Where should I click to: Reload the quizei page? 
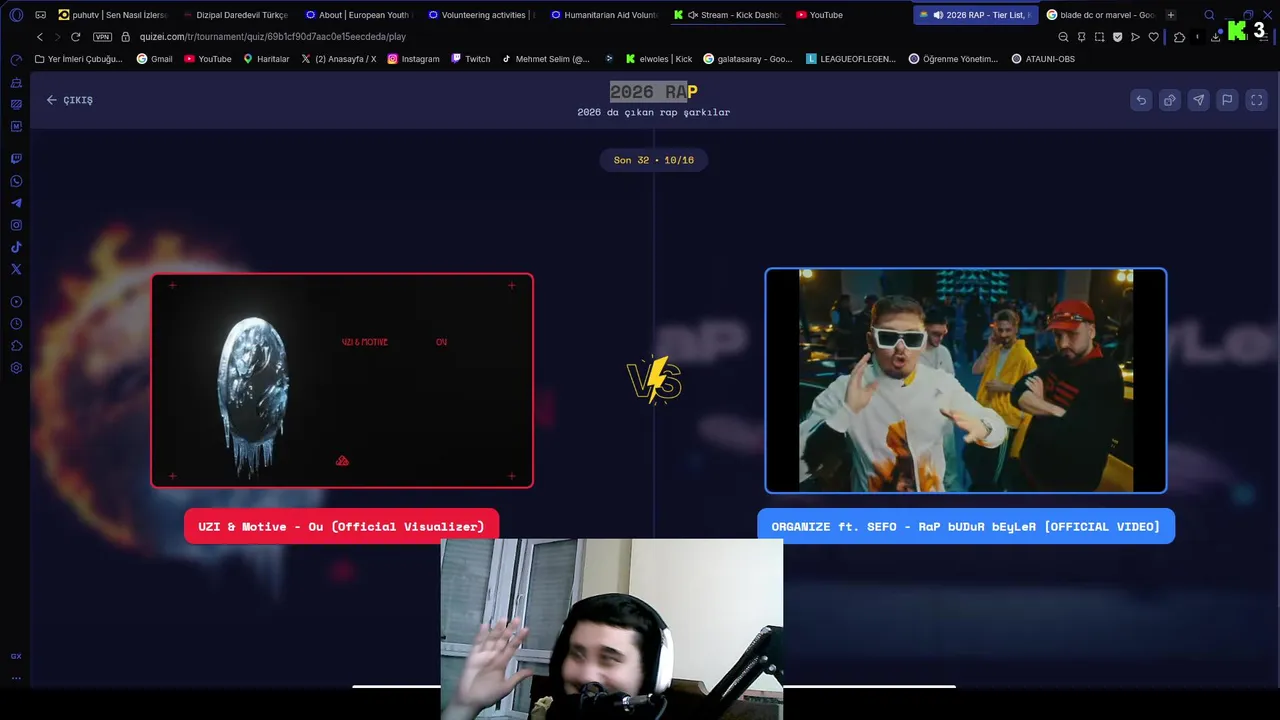[75, 37]
